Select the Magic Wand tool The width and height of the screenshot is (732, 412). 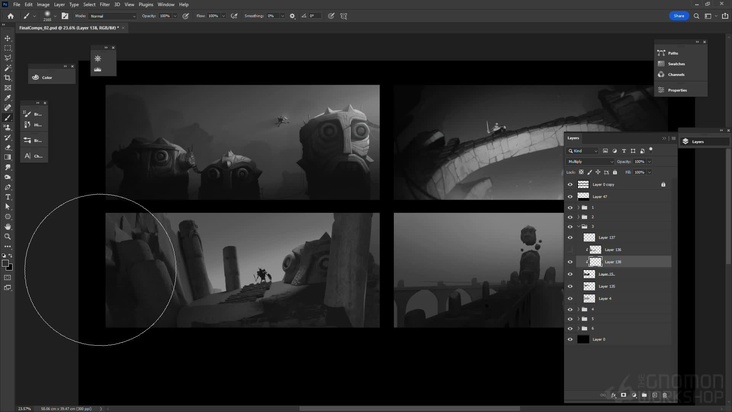click(x=7, y=68)
